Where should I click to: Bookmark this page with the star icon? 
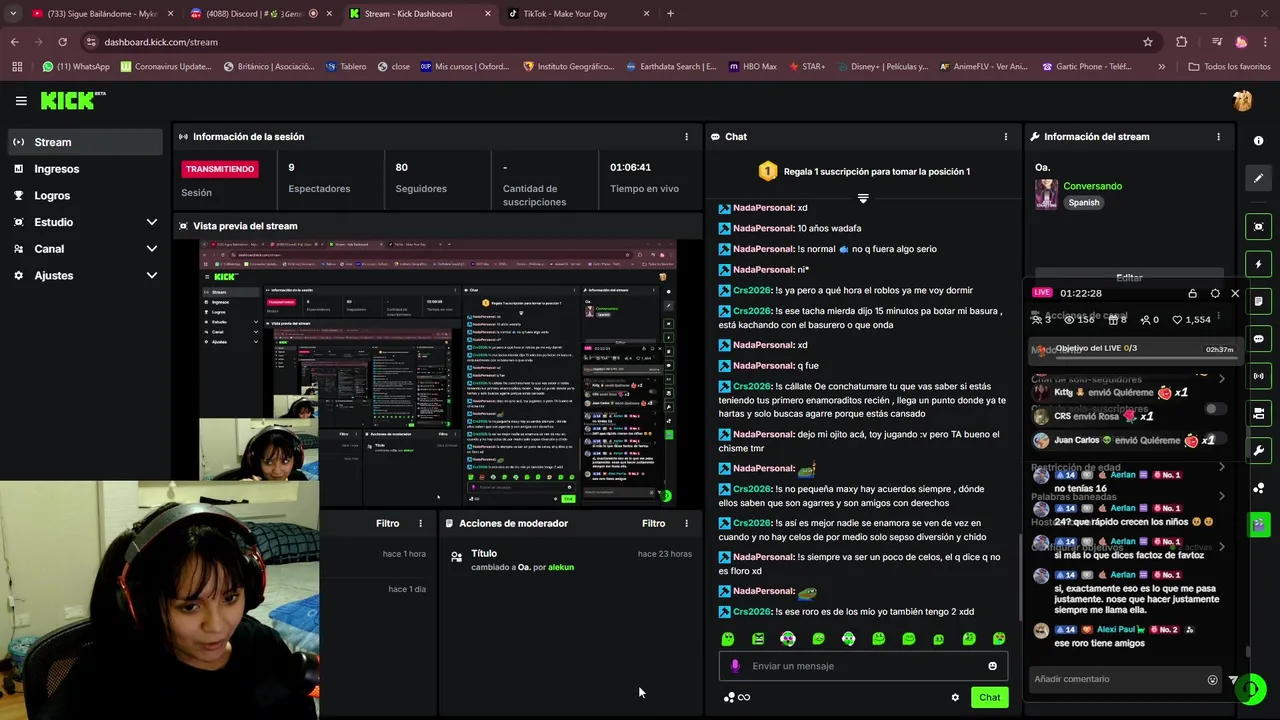[x=1148, y=42]
